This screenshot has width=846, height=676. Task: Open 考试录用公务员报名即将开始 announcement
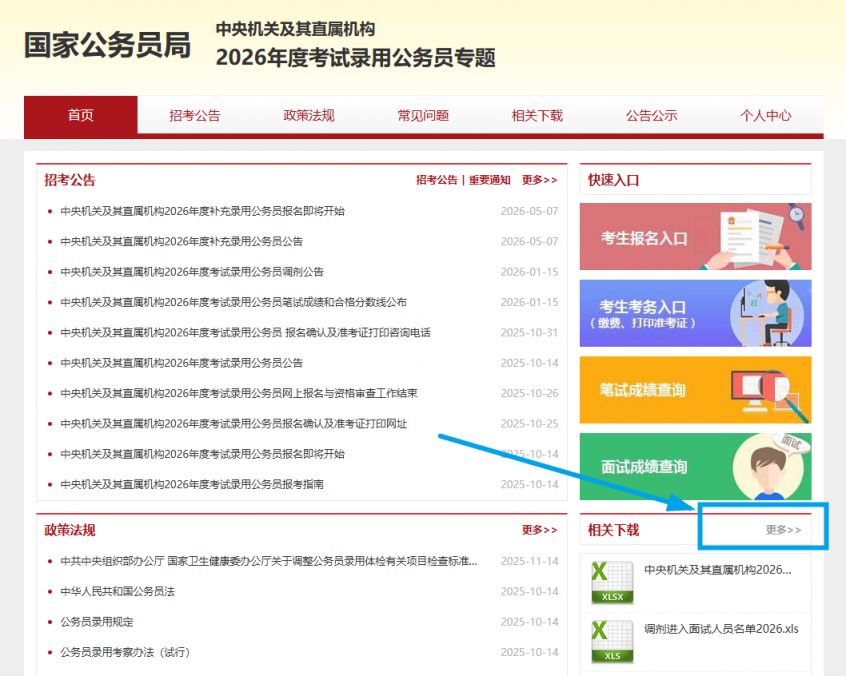tap(202, 454)
